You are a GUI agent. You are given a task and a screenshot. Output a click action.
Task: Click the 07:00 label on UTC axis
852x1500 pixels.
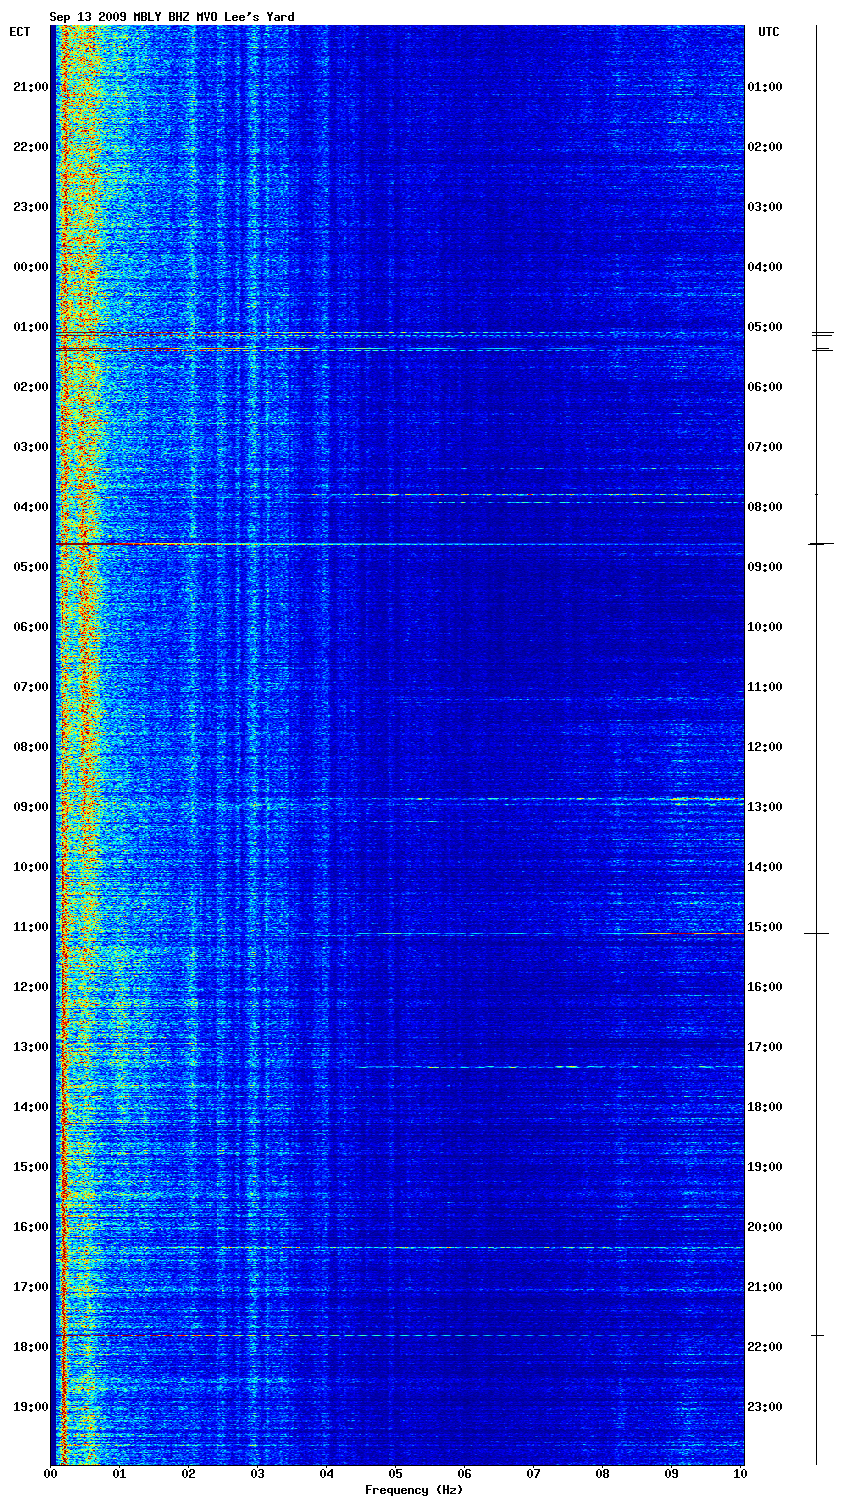pos(765,447)
